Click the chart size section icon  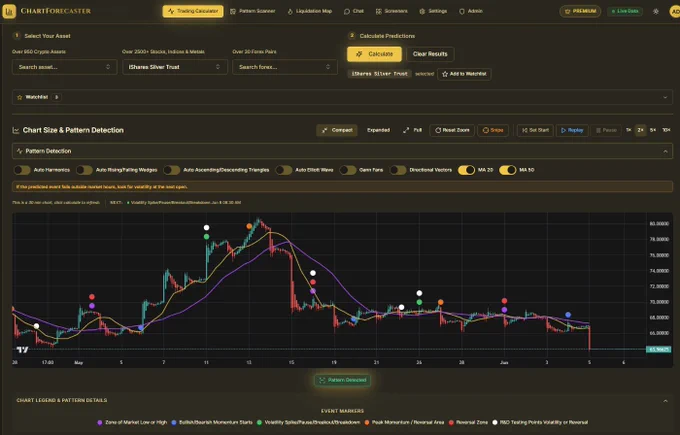[x=16, y=130]
